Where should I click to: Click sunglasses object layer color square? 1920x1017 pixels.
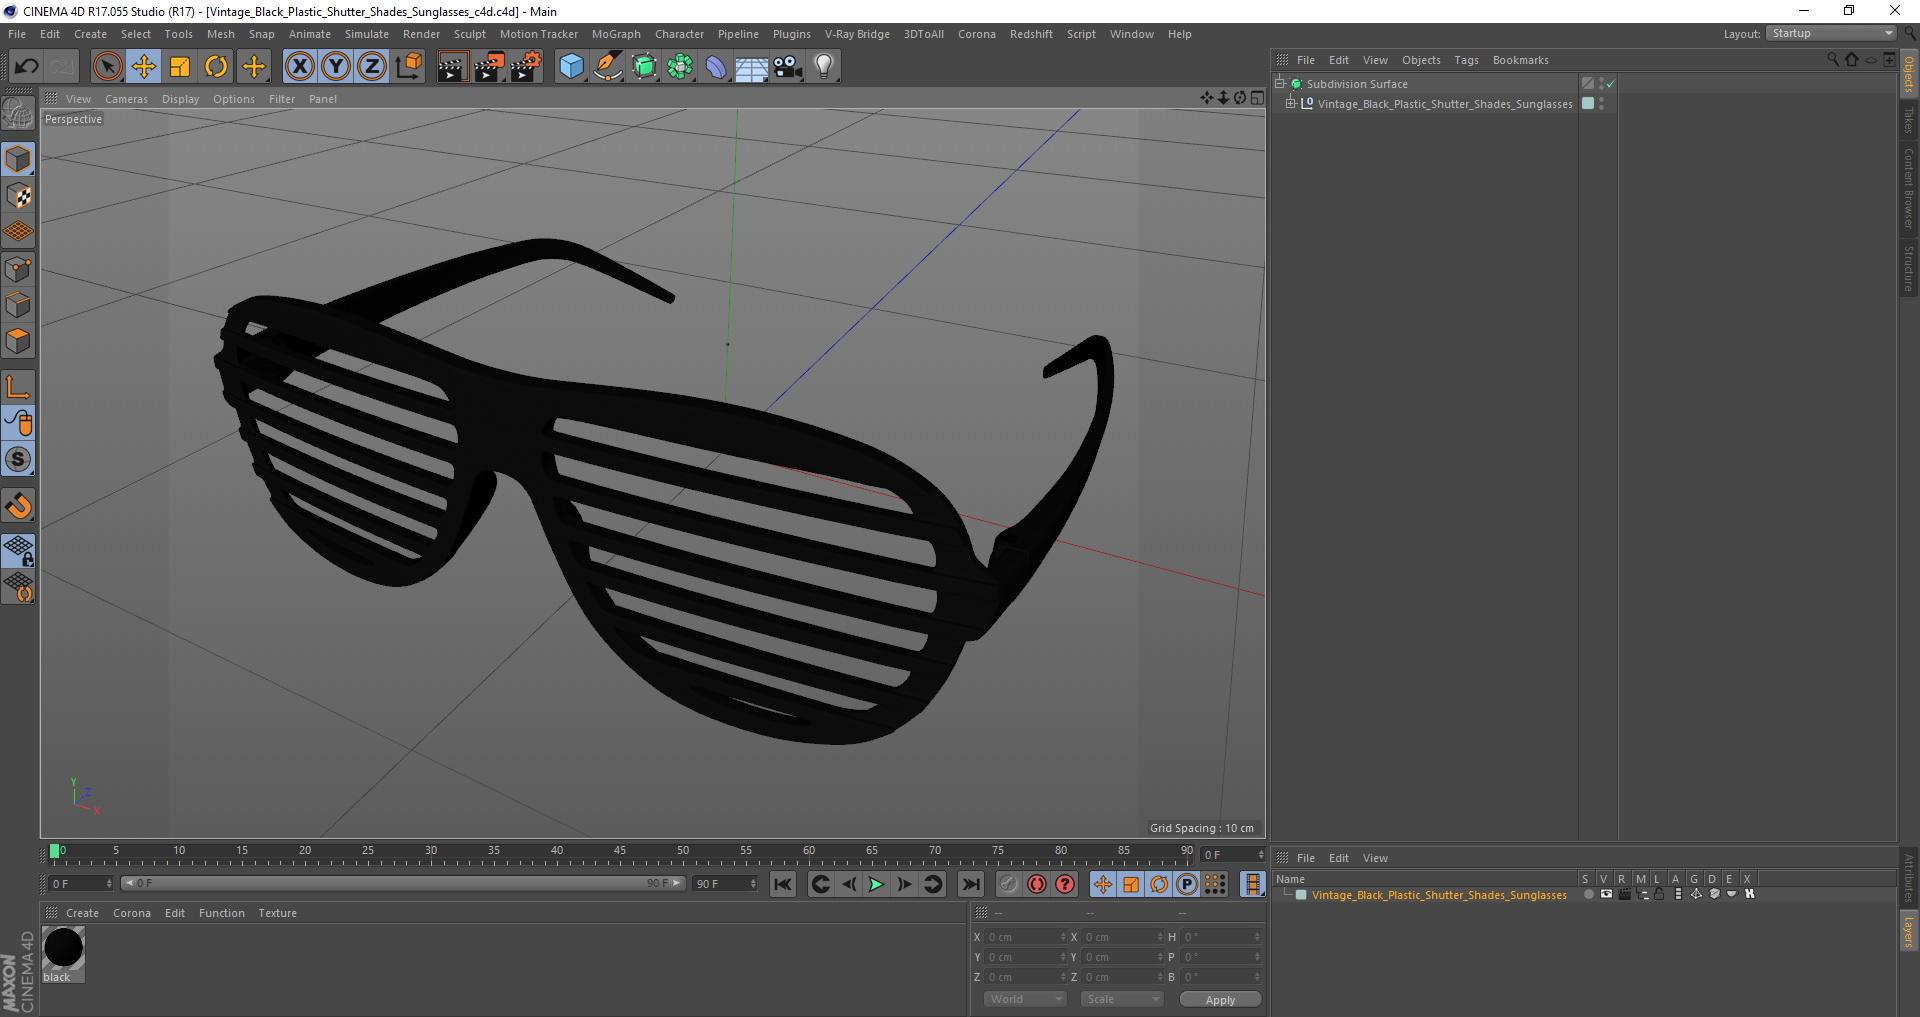[1588, 104]
